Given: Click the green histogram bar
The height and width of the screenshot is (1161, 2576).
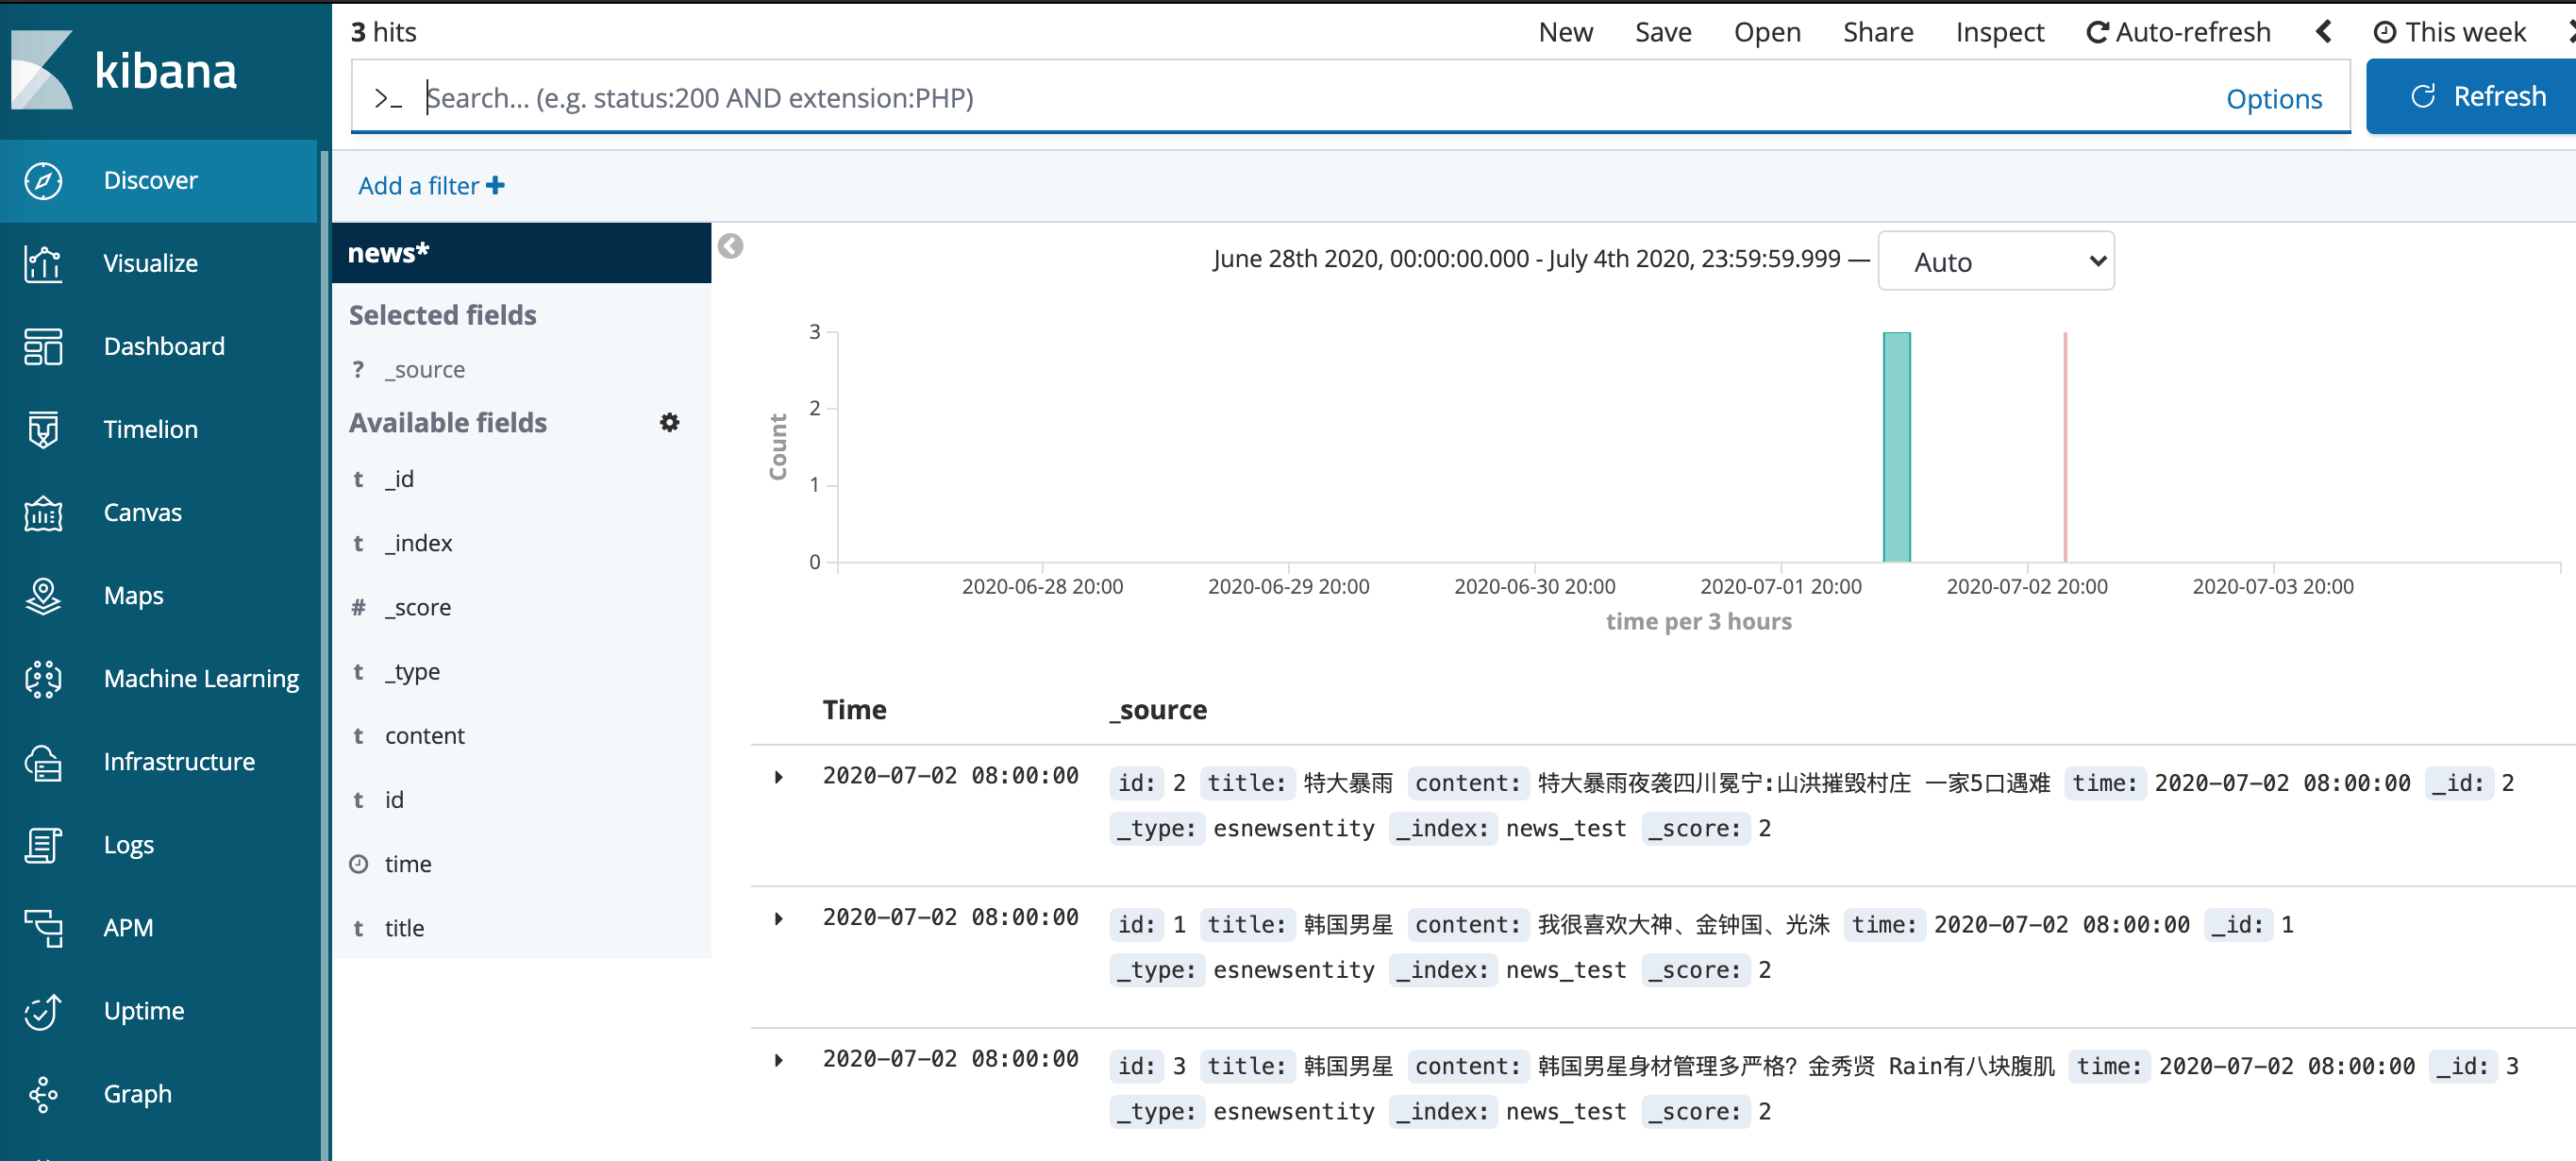Looking at the screenshot, I should click(x=1895, y=447).
